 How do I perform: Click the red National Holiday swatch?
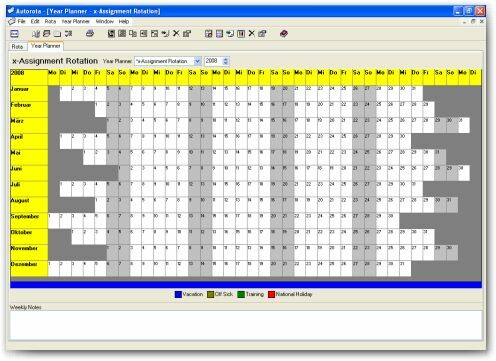click(x=271, y=294)
